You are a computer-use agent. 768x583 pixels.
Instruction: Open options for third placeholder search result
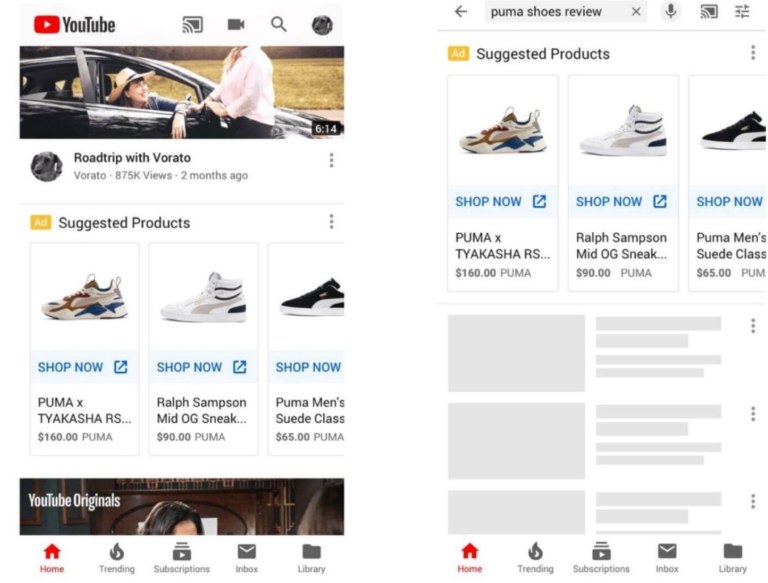point(753,501)
